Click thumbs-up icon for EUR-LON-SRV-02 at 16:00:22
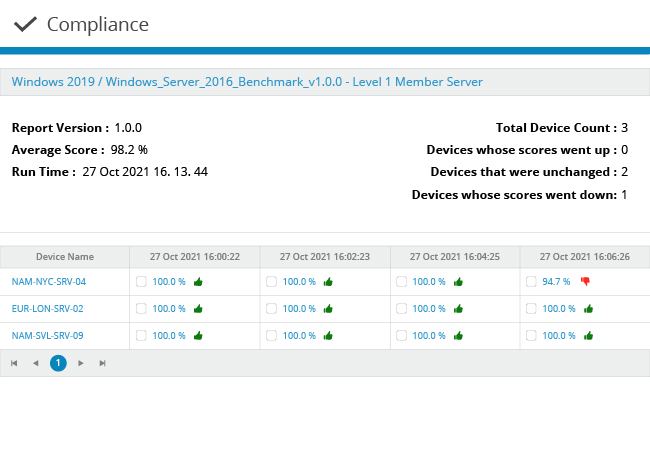The height and width of the screenshot is (457, 650). (x=198, y=309)
